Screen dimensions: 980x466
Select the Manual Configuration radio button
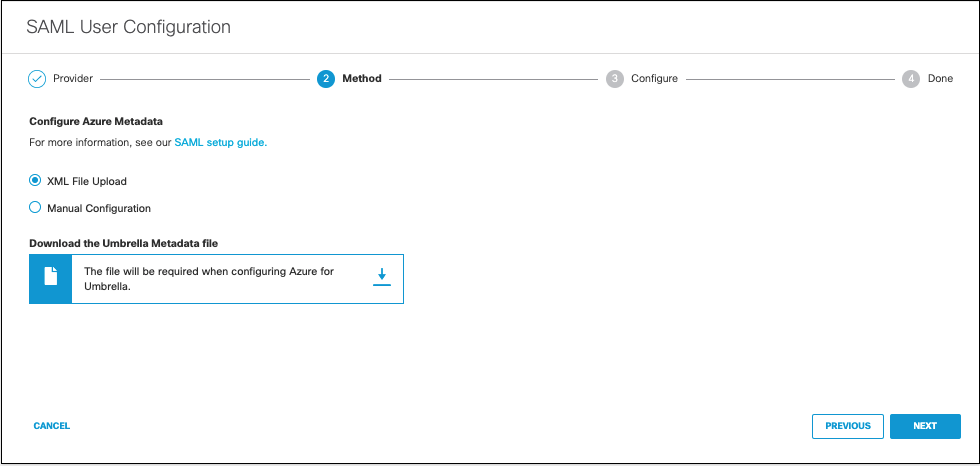click(35, 208)
